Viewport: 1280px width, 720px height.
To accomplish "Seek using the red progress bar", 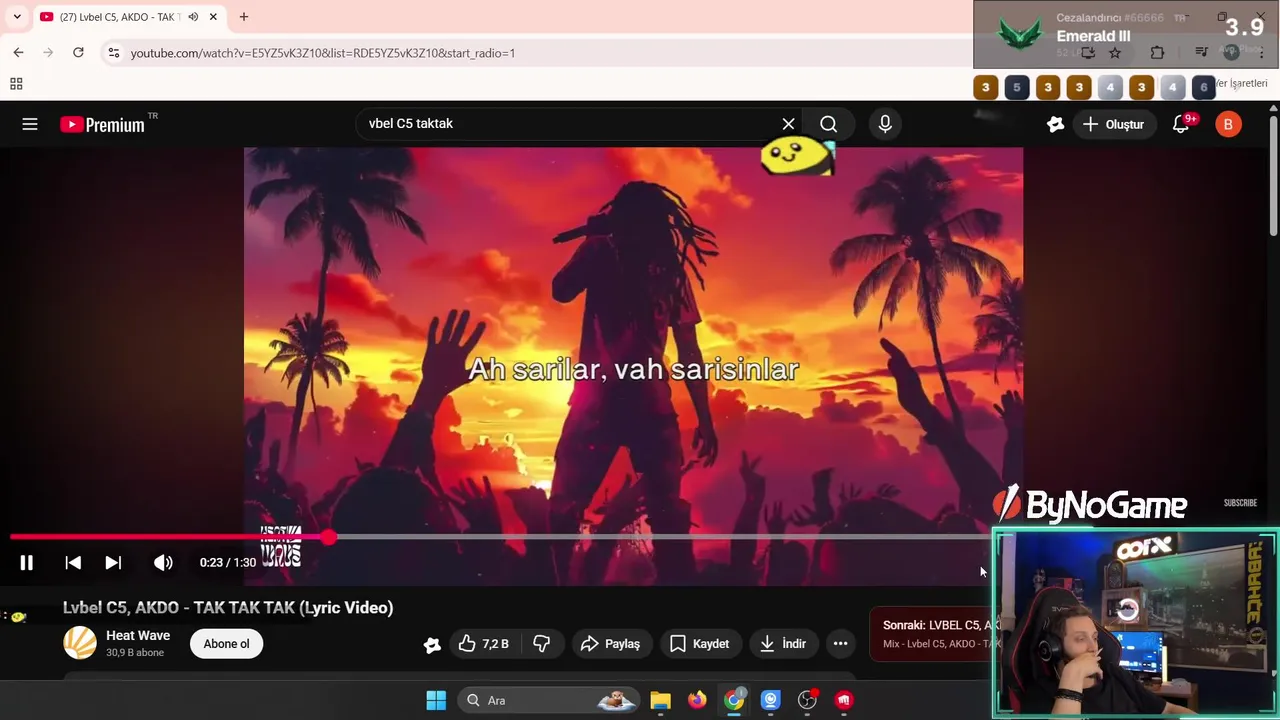I will point(500,538).
